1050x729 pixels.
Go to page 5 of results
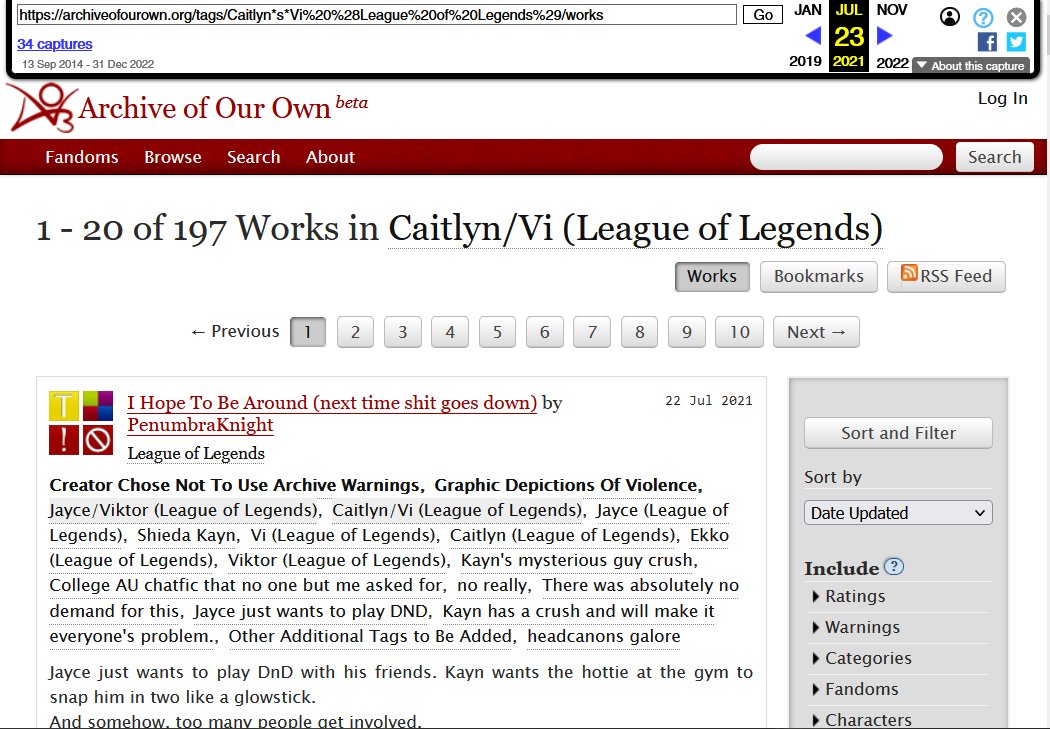coord(497,332)
